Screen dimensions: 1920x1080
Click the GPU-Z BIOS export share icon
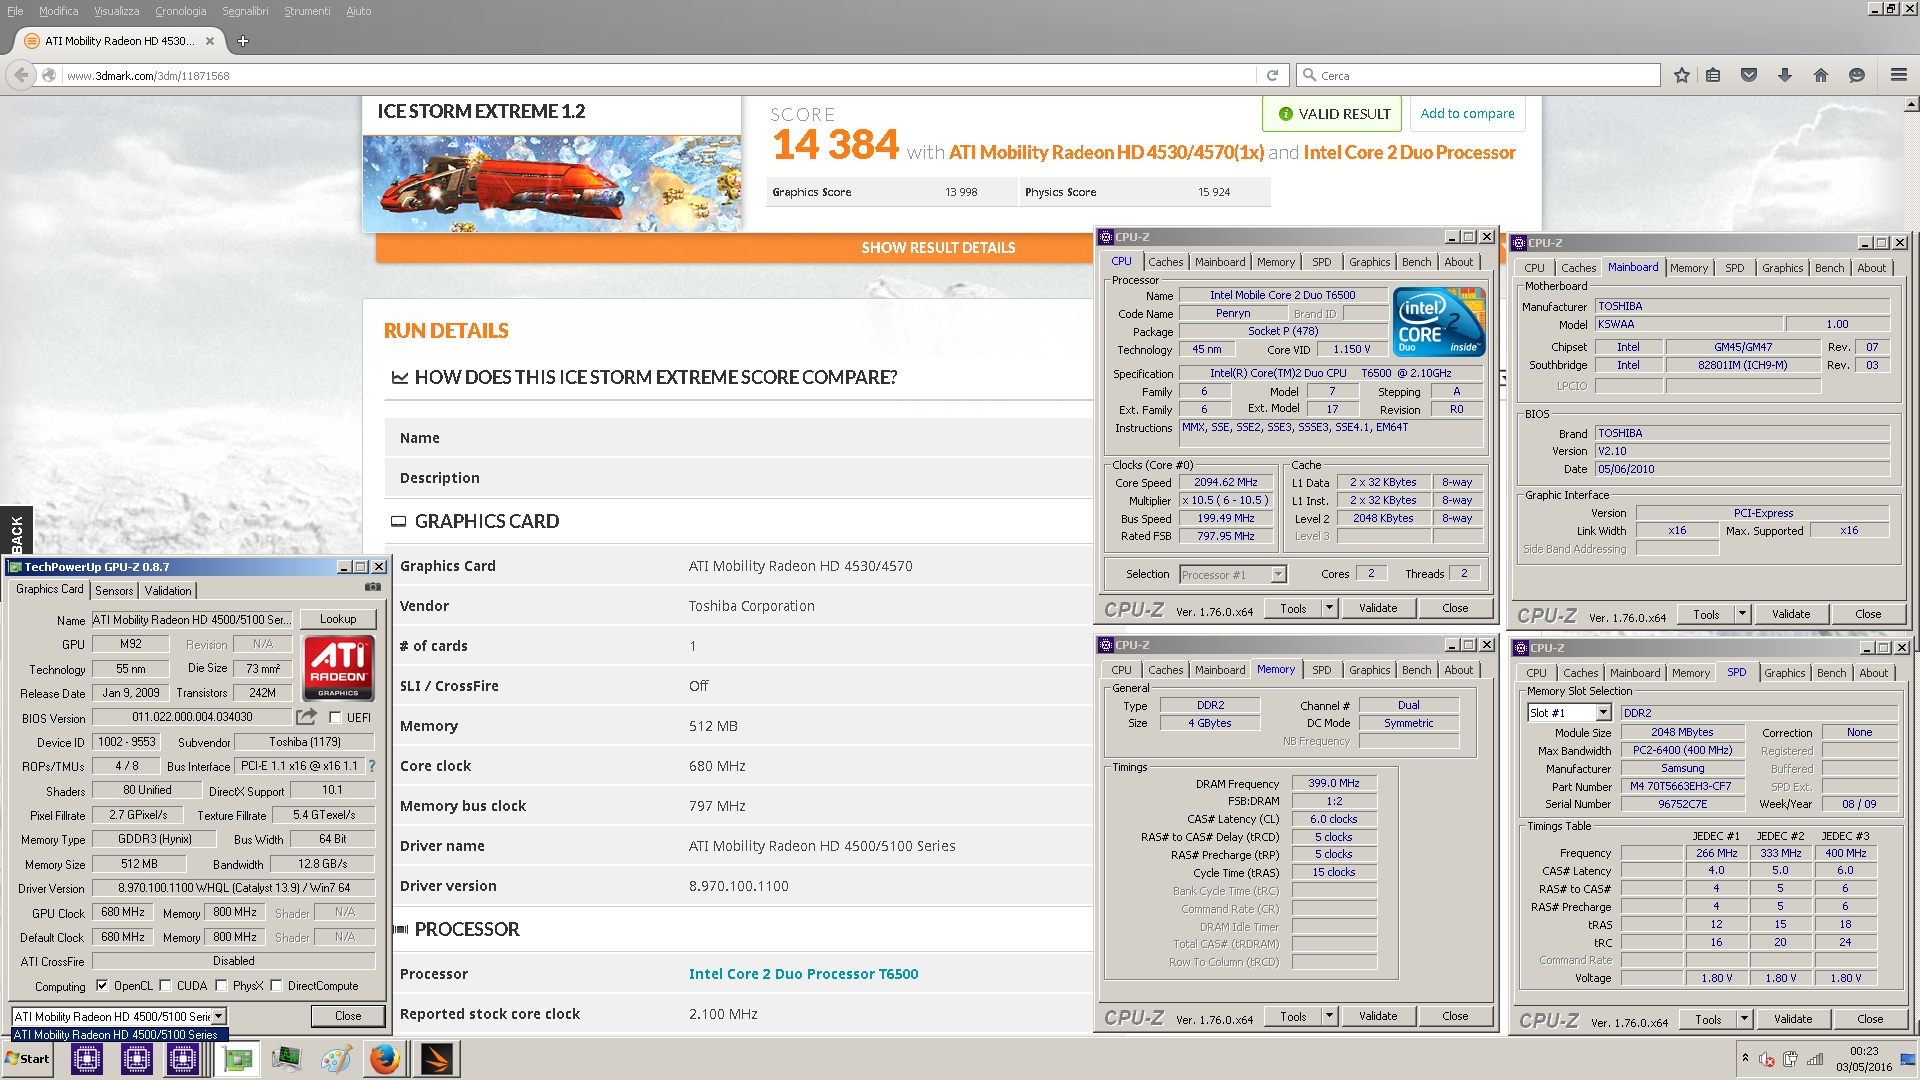point(306,717)
